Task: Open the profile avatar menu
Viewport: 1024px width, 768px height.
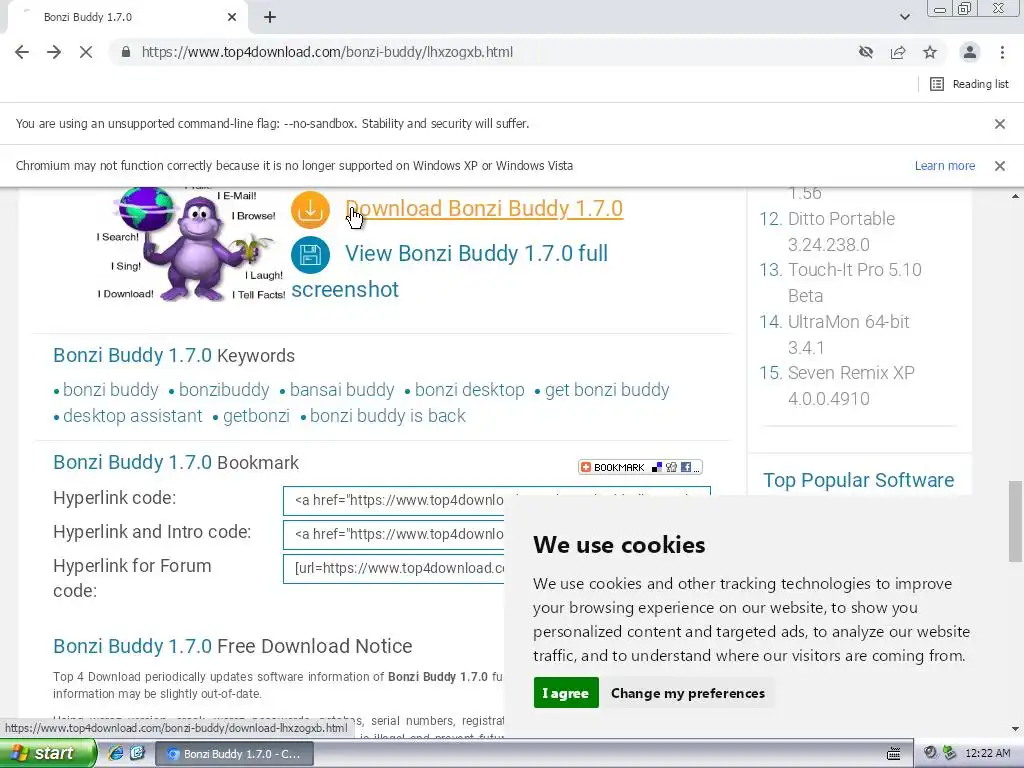Action: [x=970, y=52]
